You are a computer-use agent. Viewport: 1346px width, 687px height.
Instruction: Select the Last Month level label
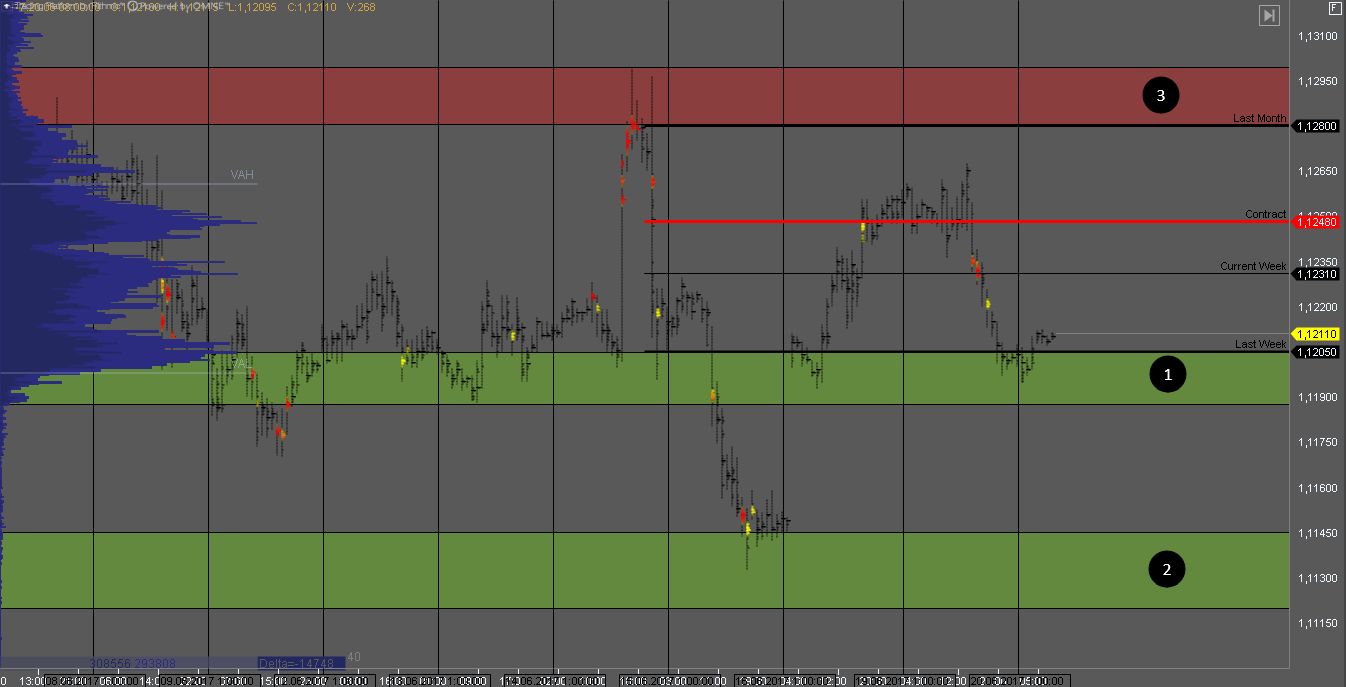(1259, 118)
